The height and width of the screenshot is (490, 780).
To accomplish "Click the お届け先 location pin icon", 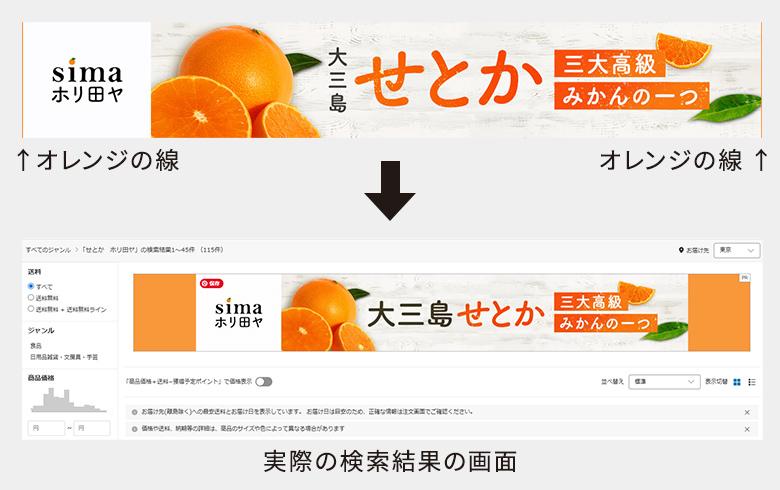I will [681, 250].
